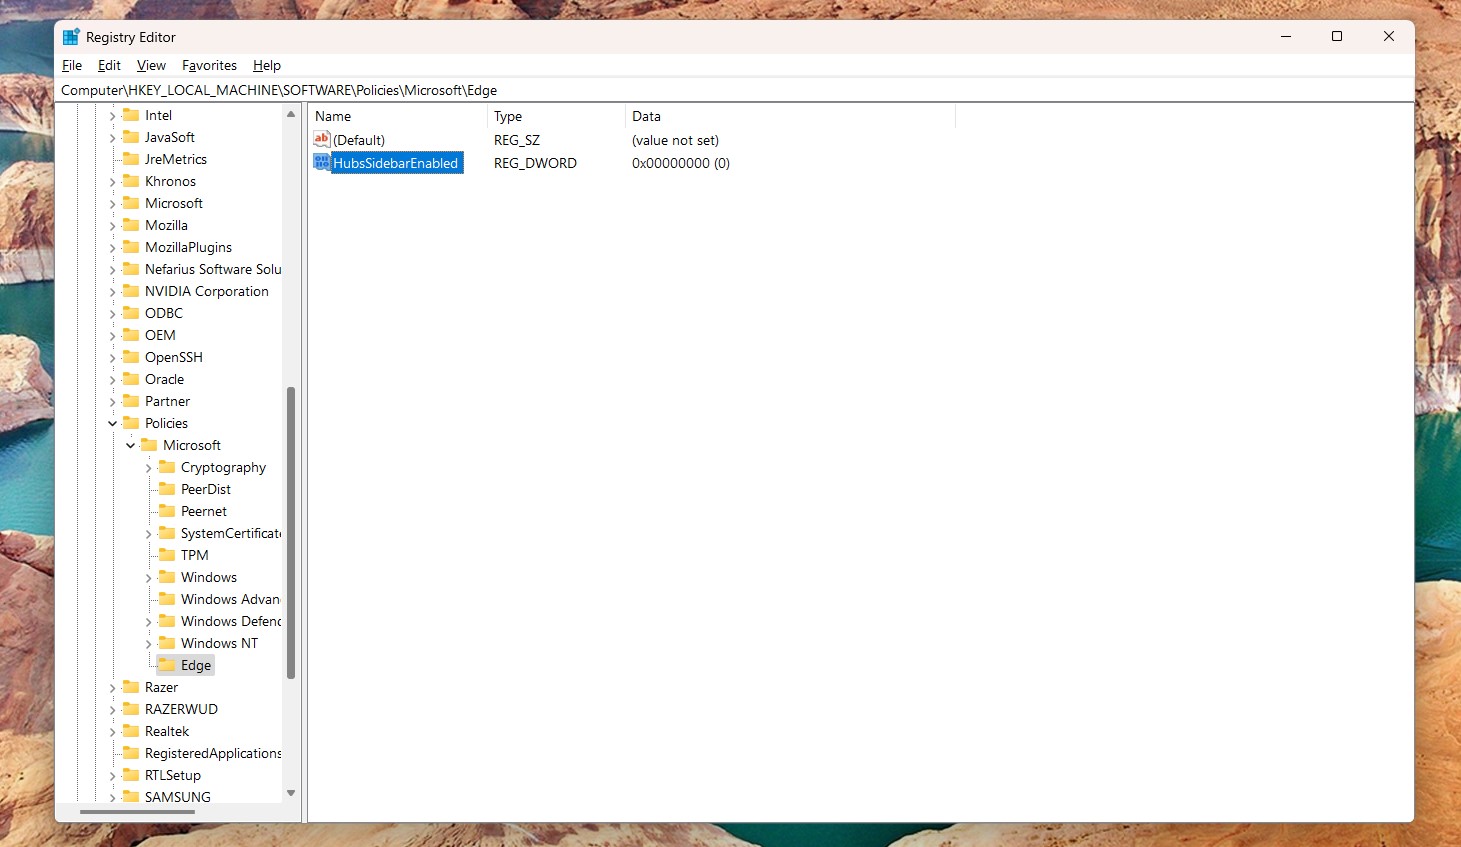
Task: Collapse the Policies tree node
Action: 112,423
